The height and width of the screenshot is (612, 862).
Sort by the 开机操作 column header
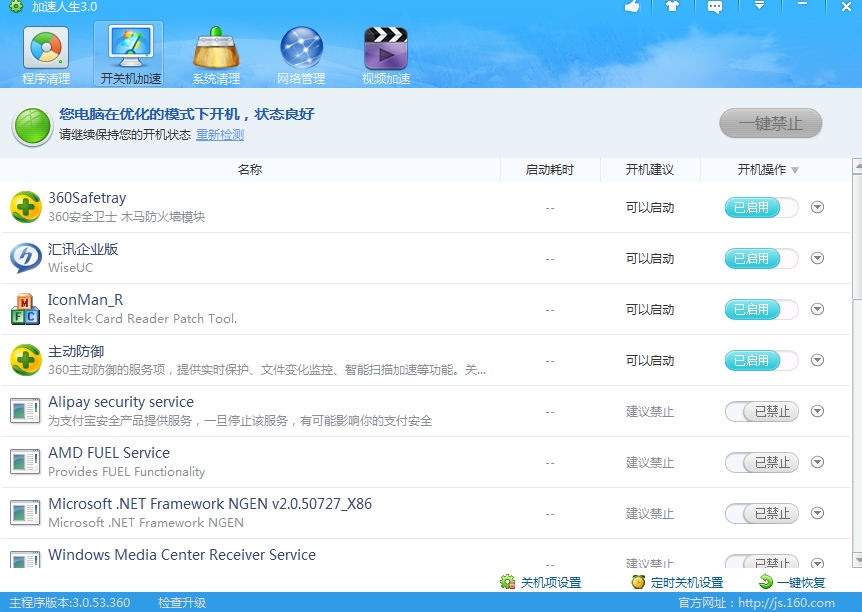[768, 170]
